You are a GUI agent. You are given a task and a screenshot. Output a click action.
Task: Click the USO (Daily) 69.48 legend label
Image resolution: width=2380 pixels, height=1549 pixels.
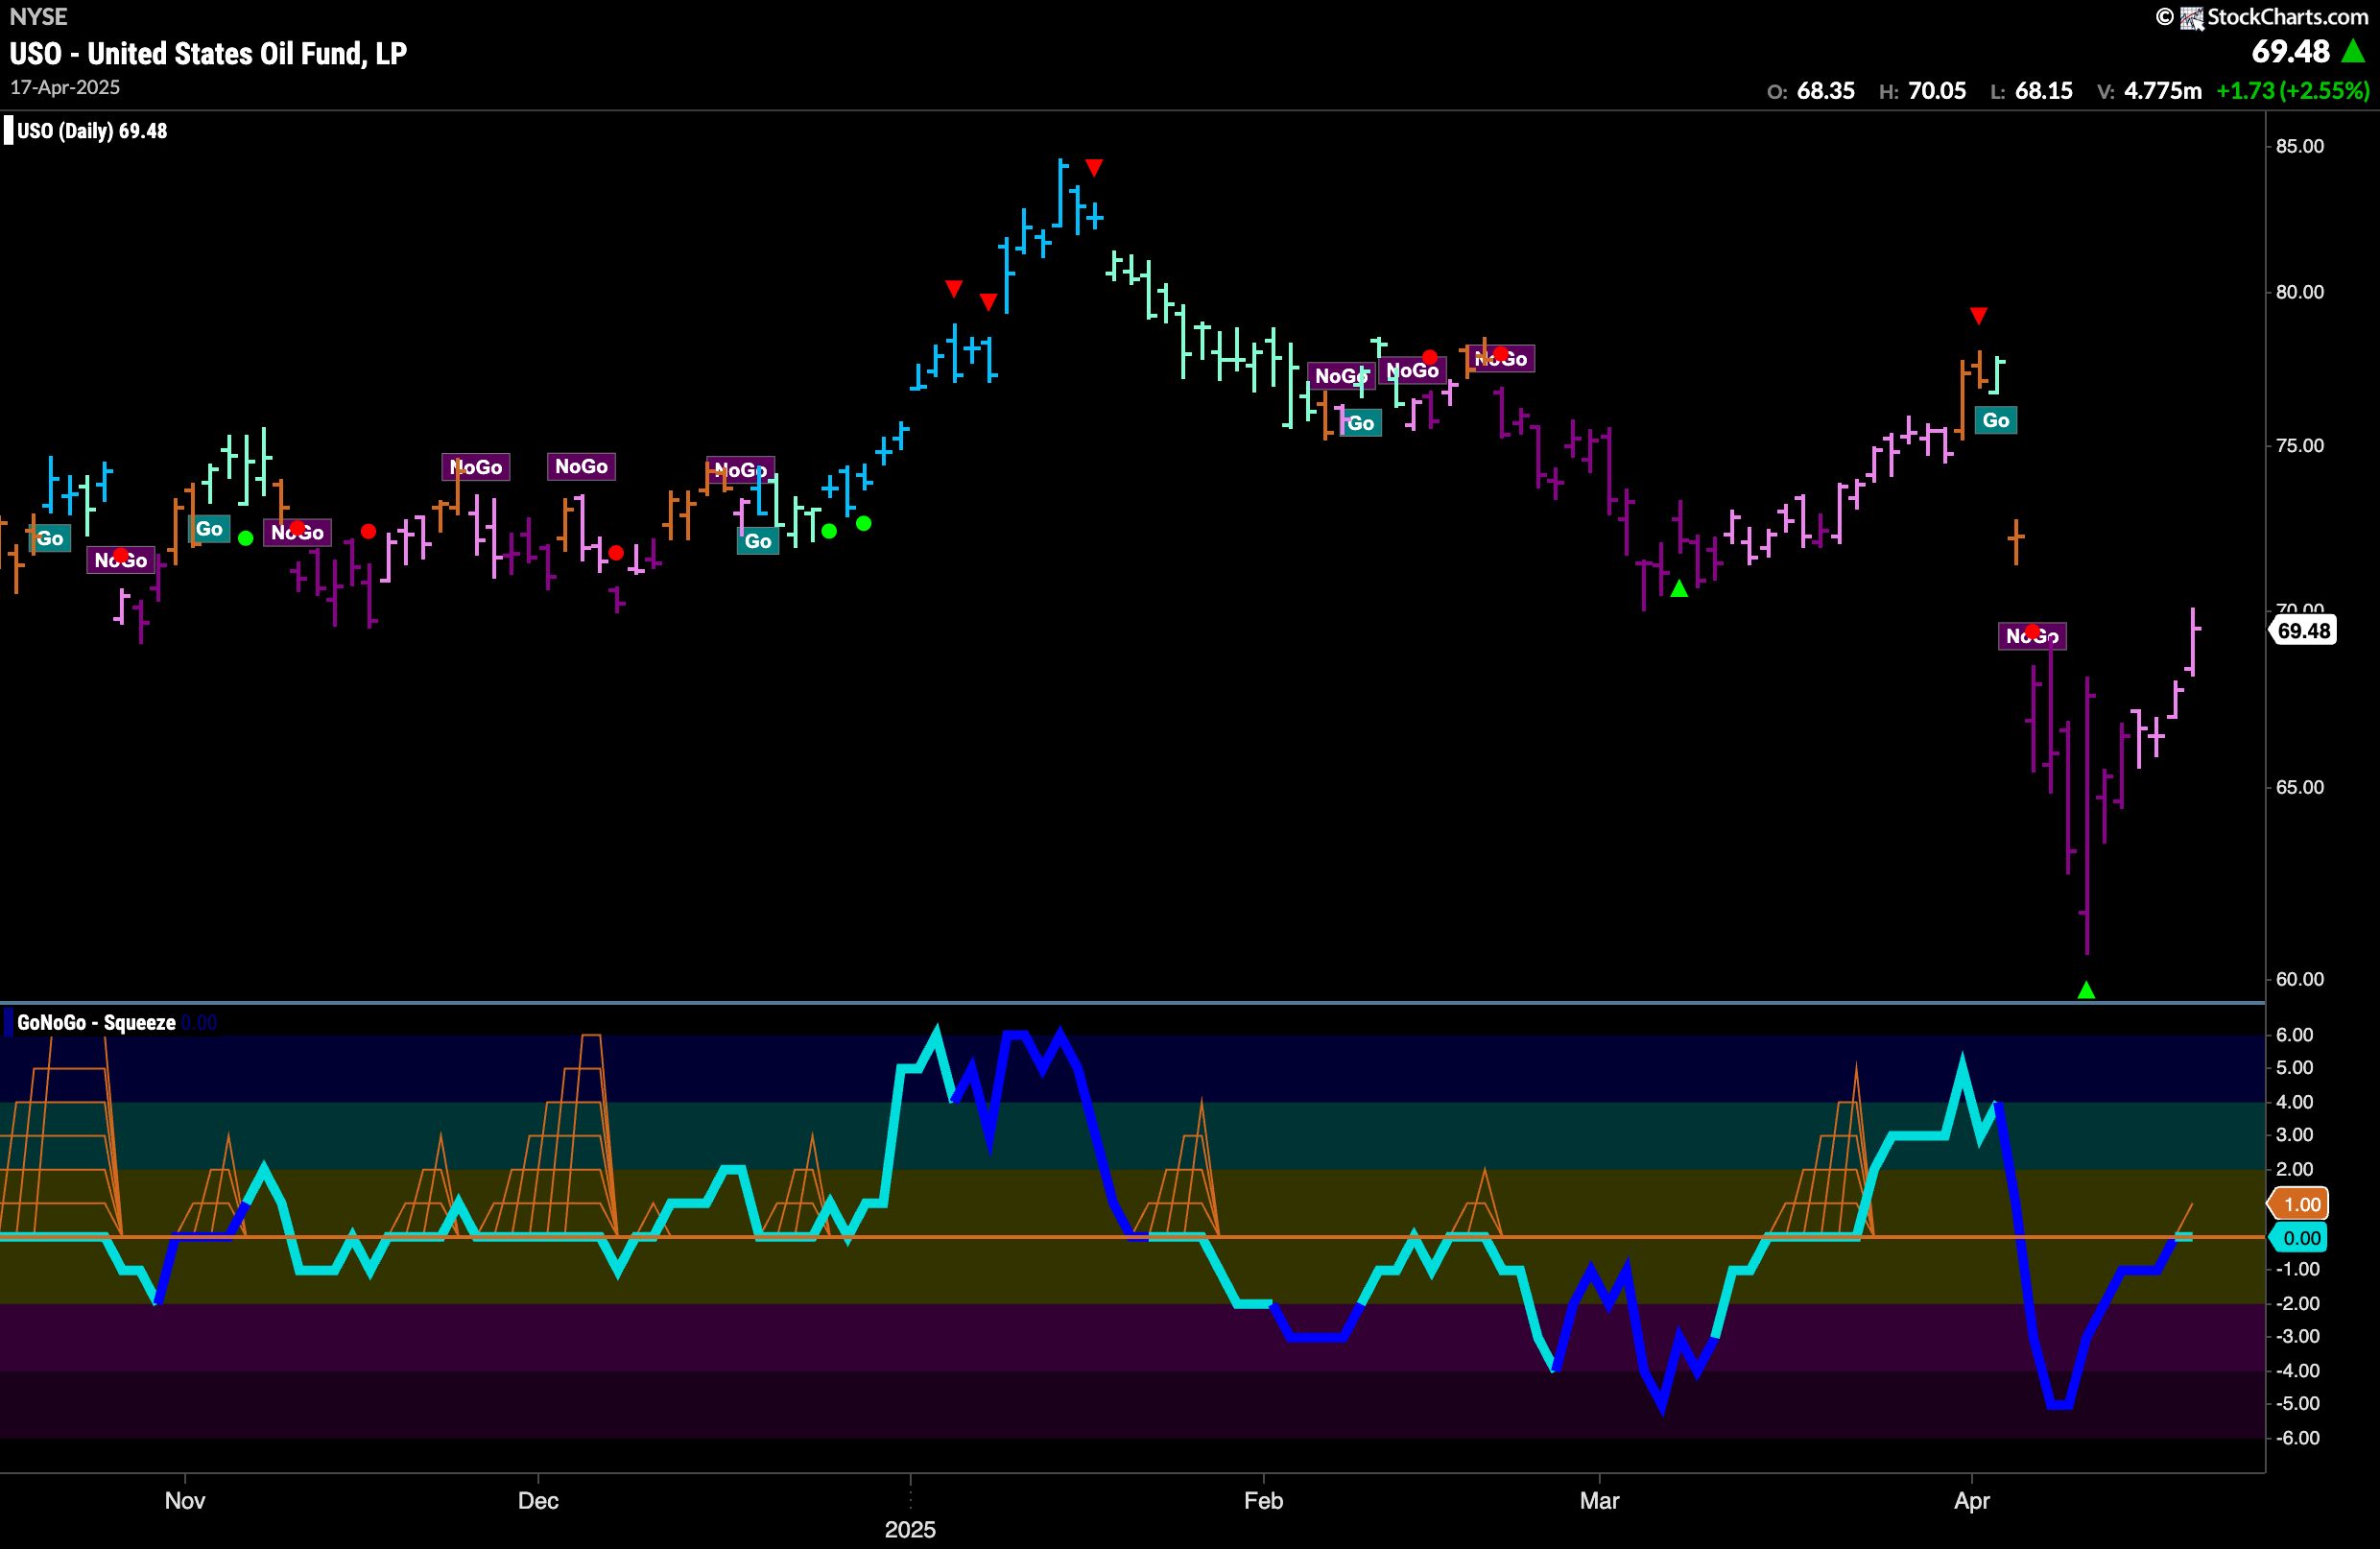[x=92, y=131]
